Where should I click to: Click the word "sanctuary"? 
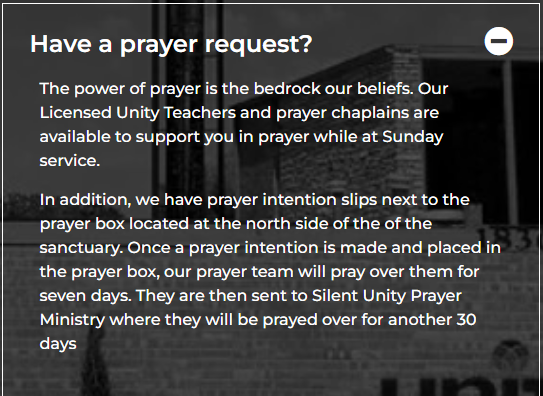81,249
